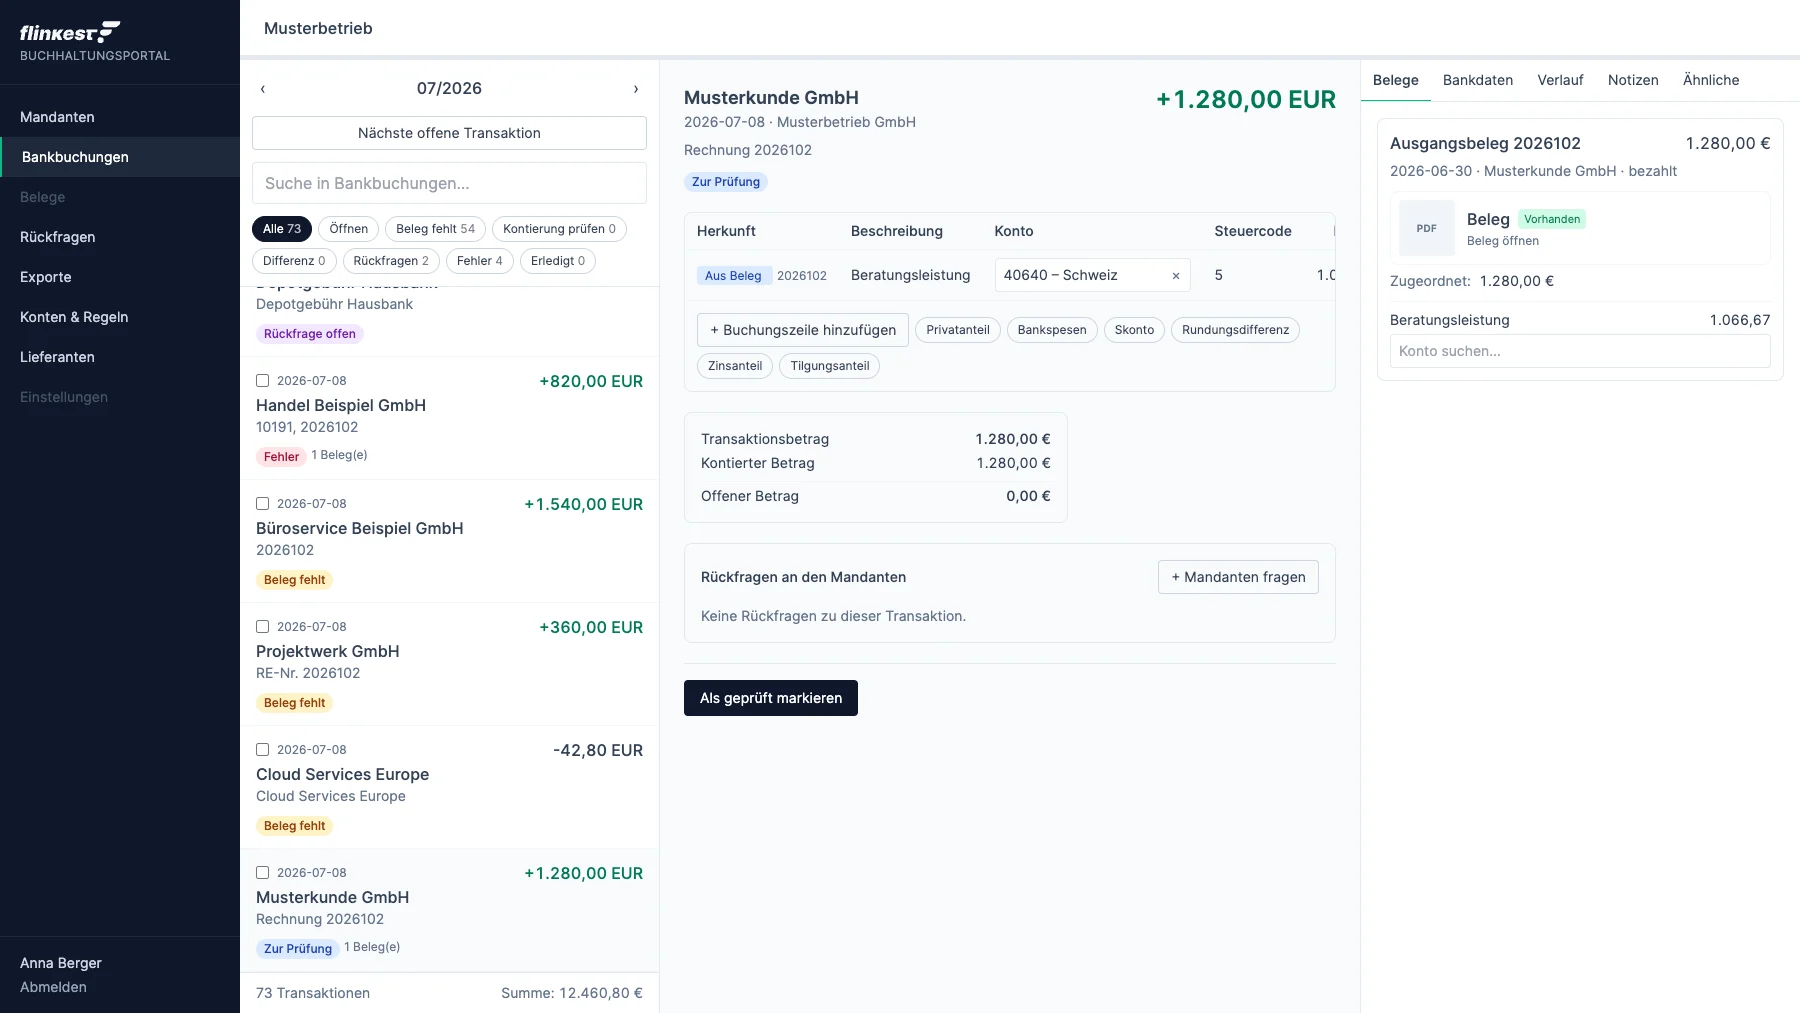1800x1013 pixels.
Task: Tick checkbox for Handel Beispiel GmbH transaction
Action: click(x=263, y=381)
